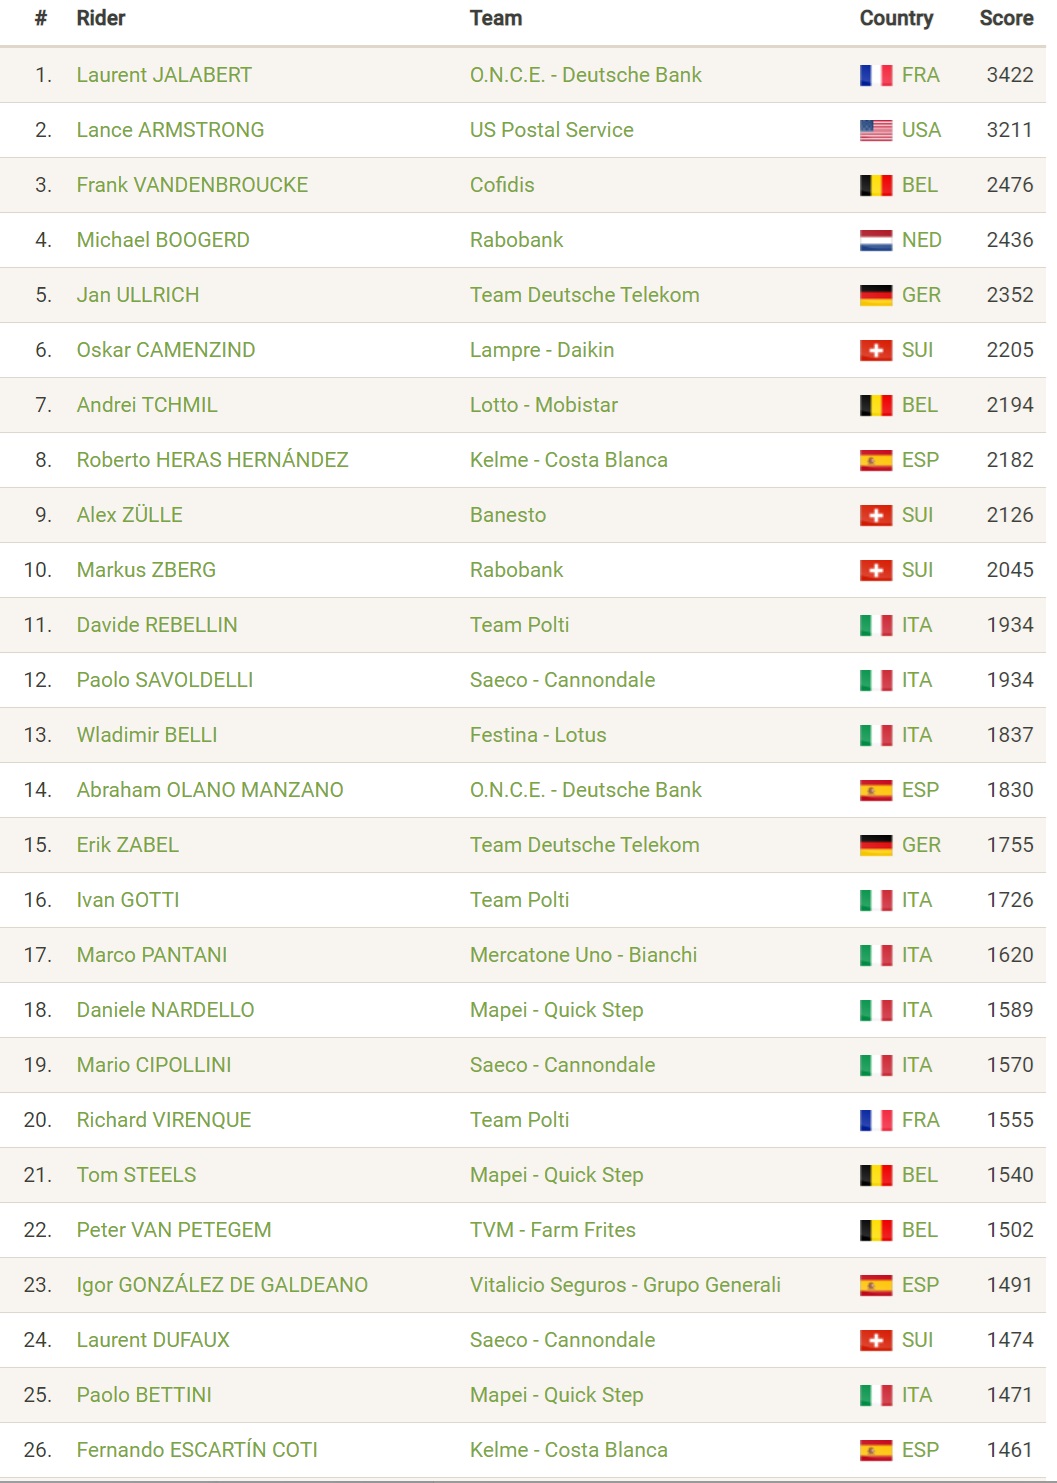Click the Spanish flag in Roberto Heras Hernández row
The image size is (1057, 1483).
[x=876, y=460]
